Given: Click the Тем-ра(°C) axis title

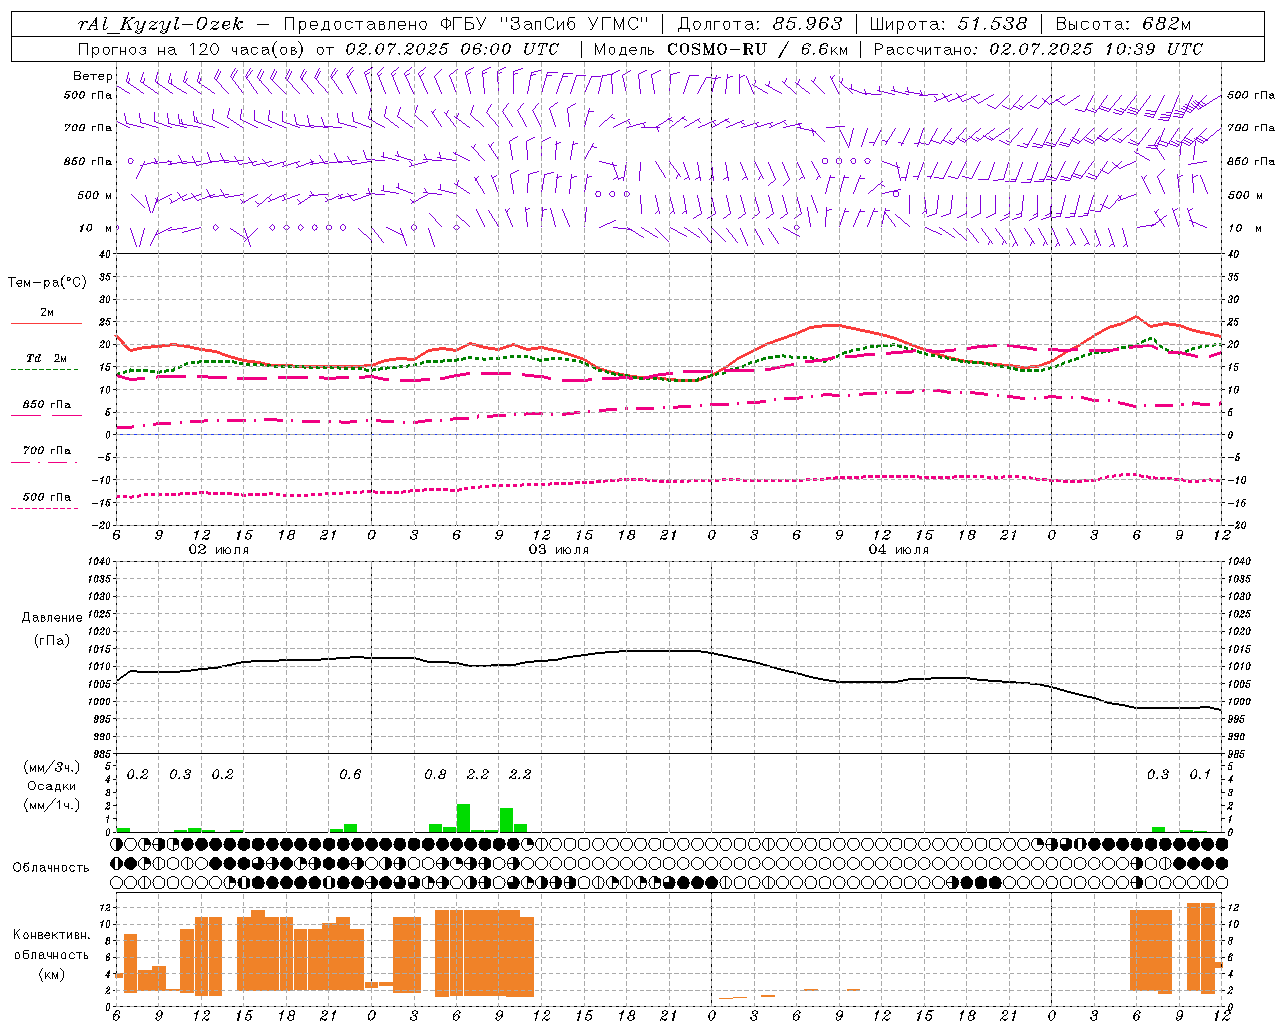Looking at the screenshot, I should (x=47, y=283).
